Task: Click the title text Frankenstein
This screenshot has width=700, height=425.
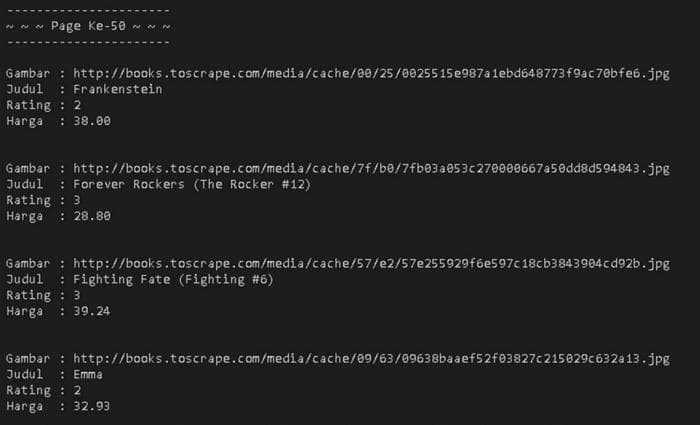Action: click(118, 89)
